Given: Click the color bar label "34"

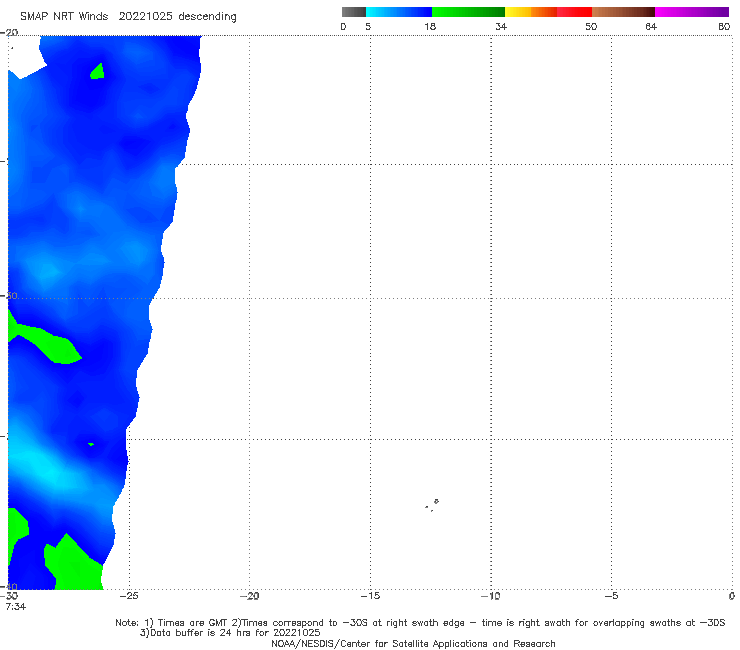Looking at the screenshot, I should coord(501,27).
